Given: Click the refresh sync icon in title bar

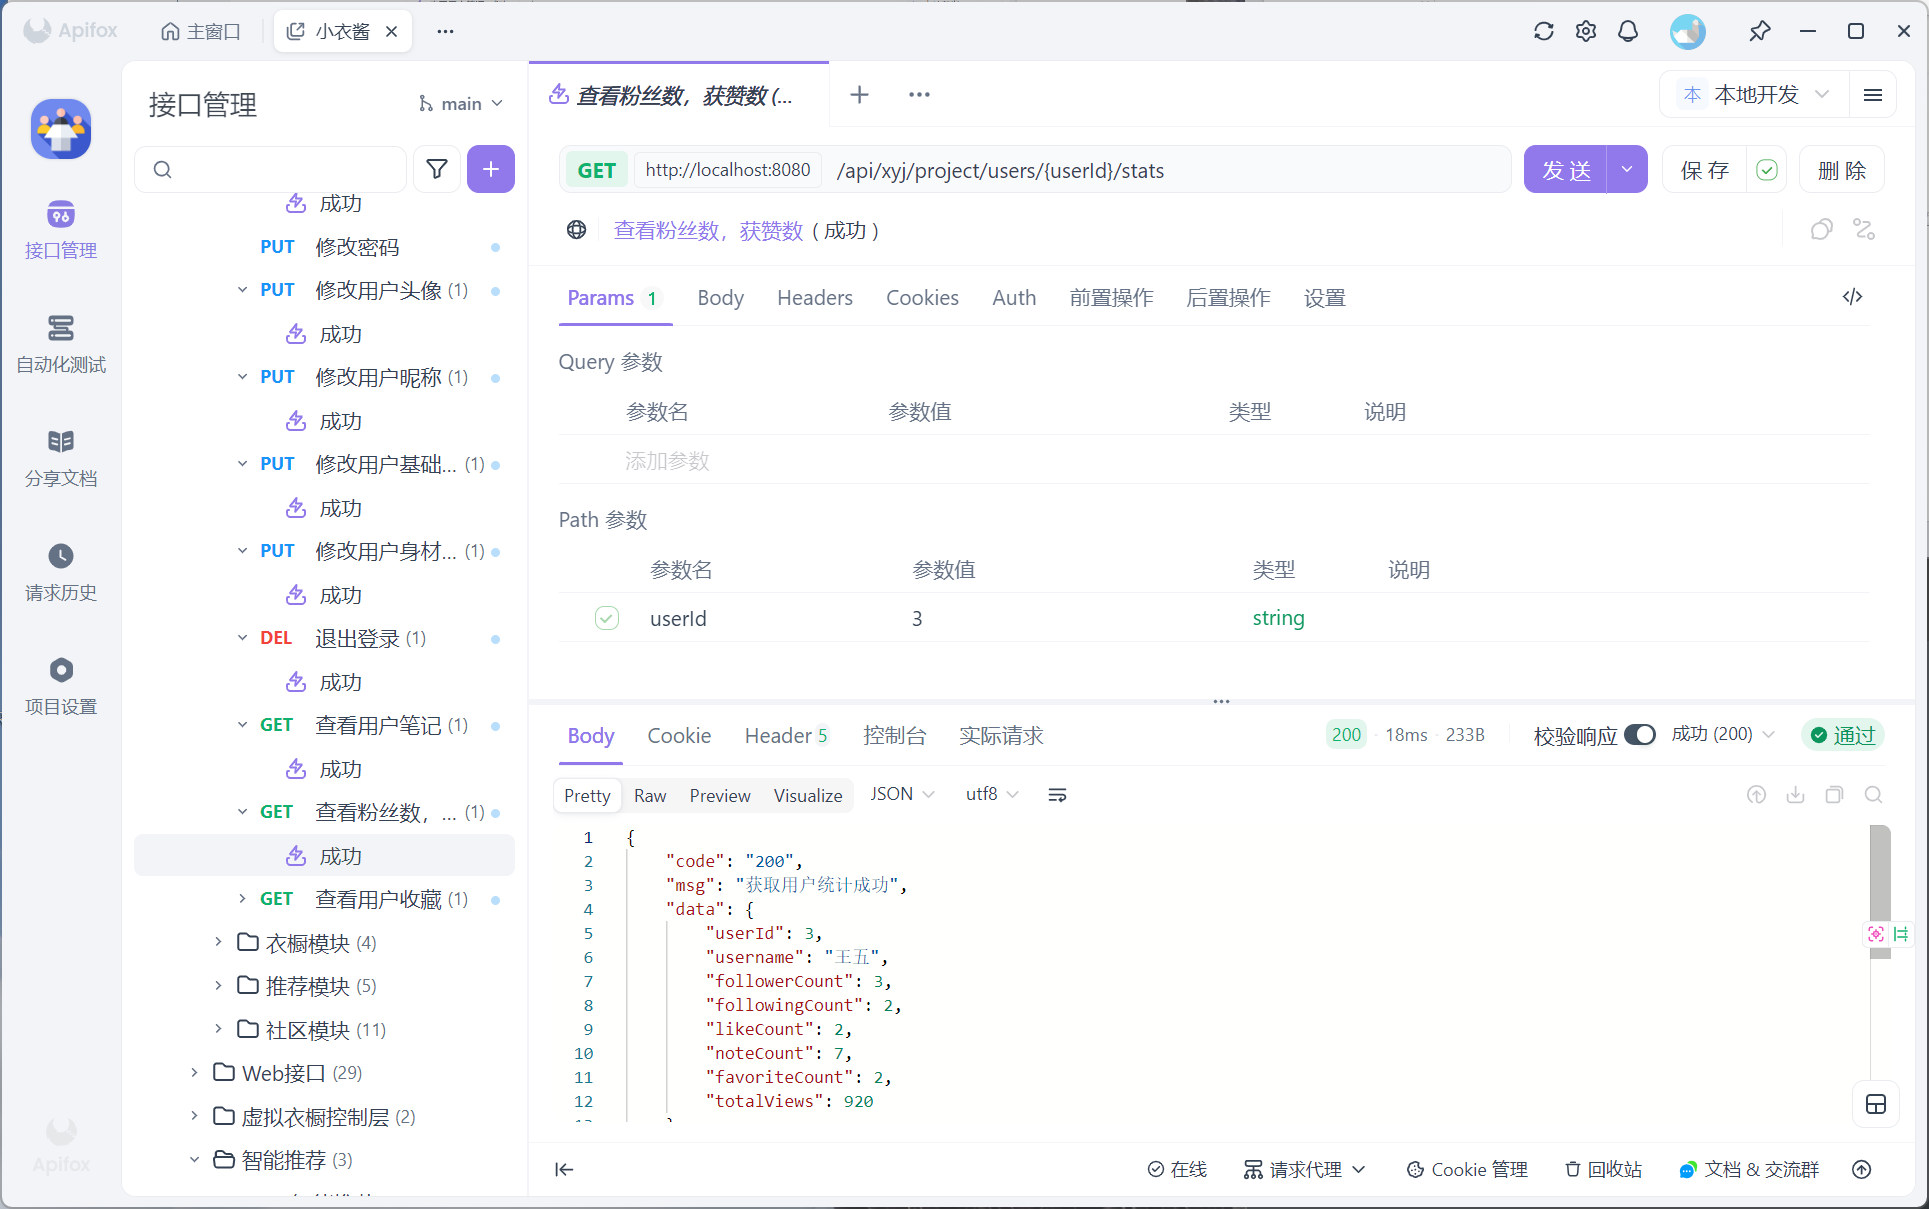Looking at the screenshot, I should [1543, 31].
